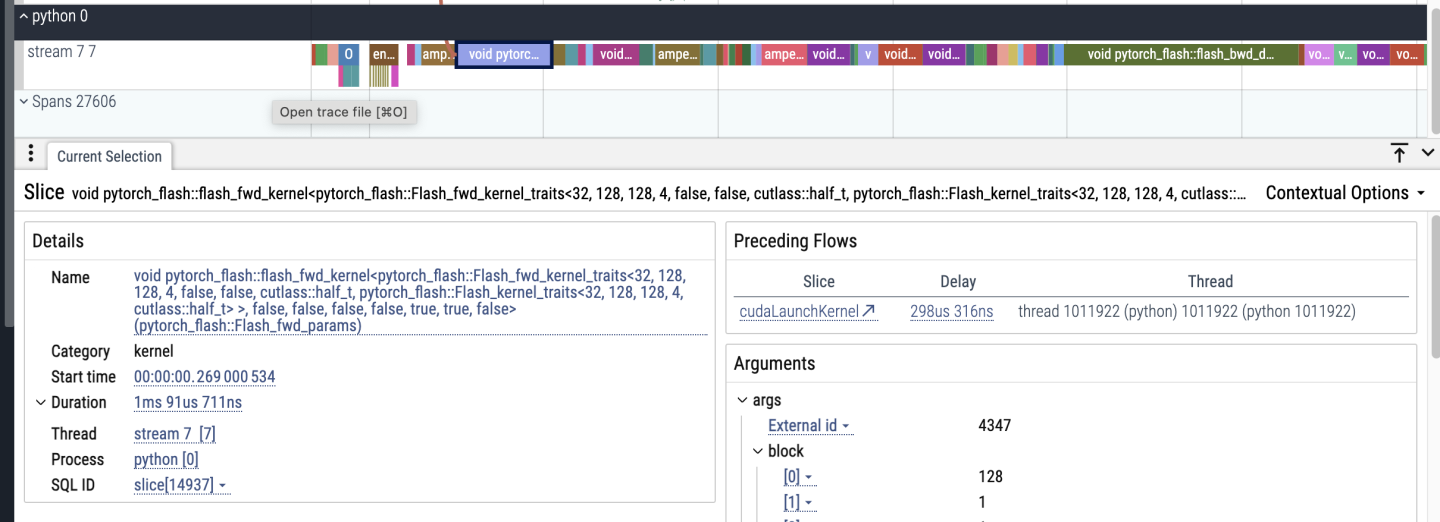This screenshot has width=1440, height=522.
Task: Open the Contextual Options dropdown
Action: point(1345,193)
